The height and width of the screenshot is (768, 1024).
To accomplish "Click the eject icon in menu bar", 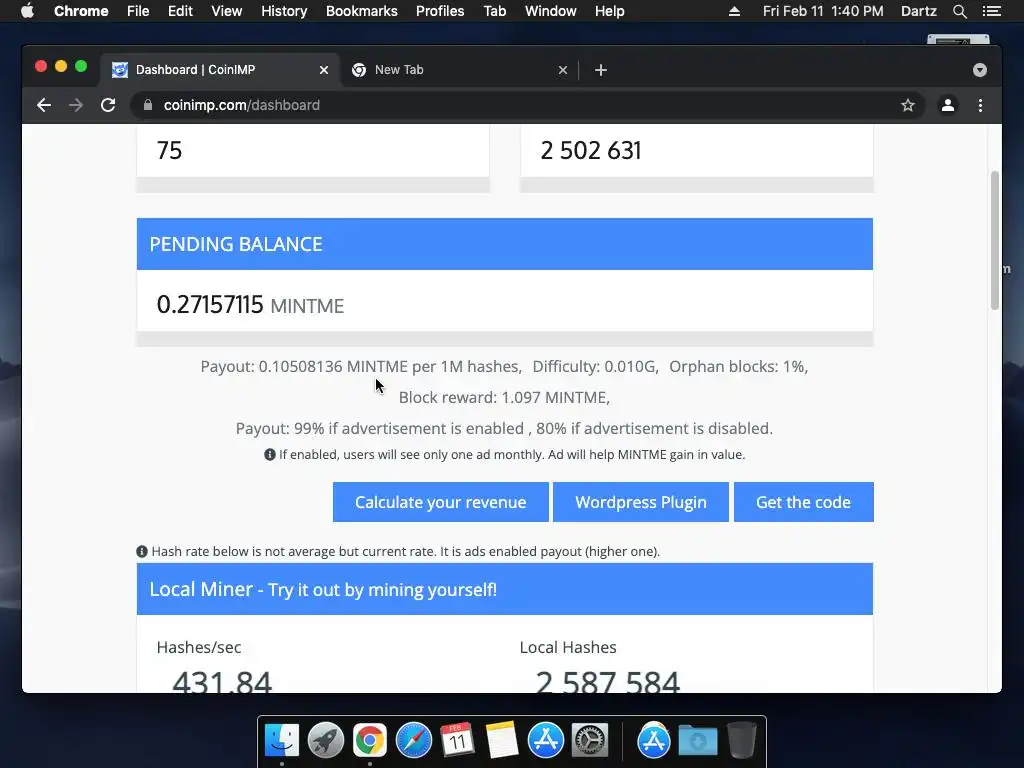I will (x=734, y=11).
